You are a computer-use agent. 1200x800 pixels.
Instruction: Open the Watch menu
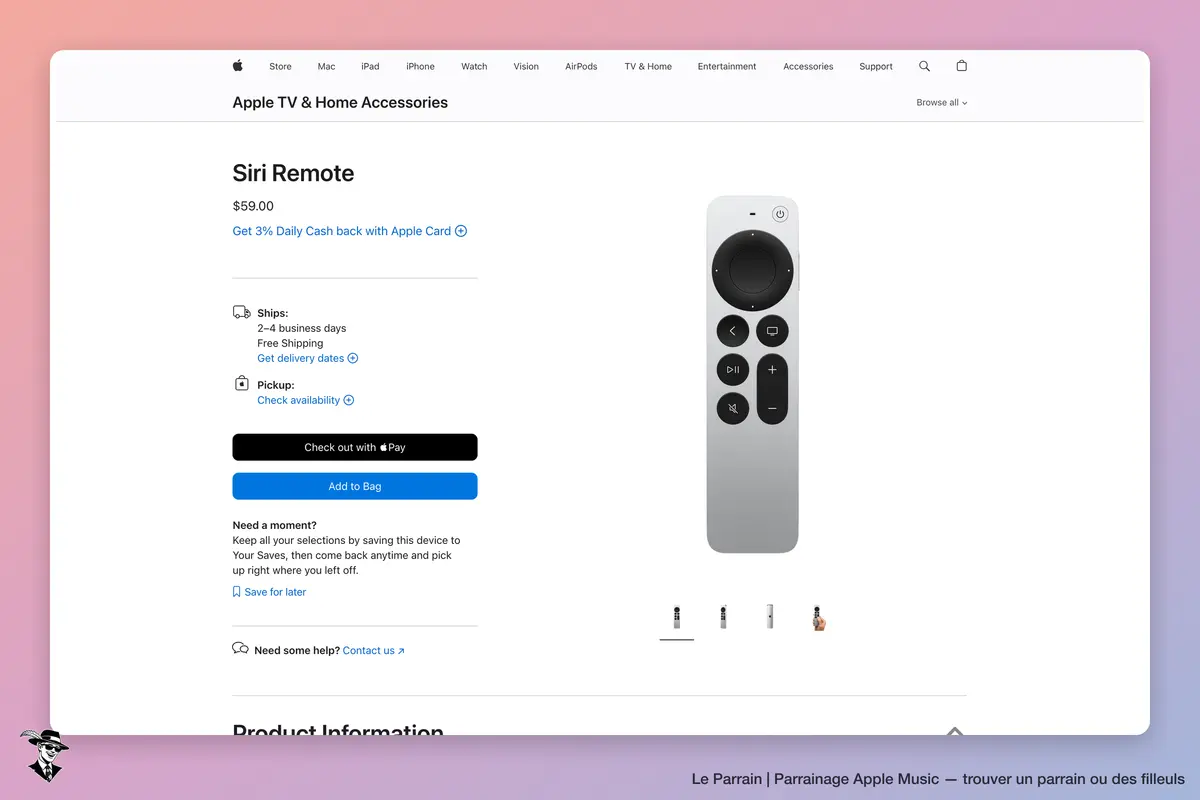474,66
